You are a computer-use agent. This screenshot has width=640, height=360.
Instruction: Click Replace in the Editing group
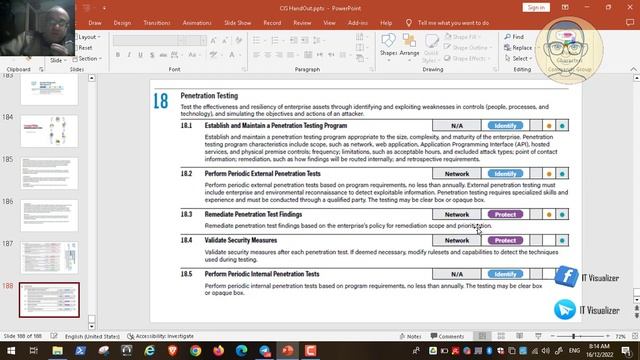point(518,48)
